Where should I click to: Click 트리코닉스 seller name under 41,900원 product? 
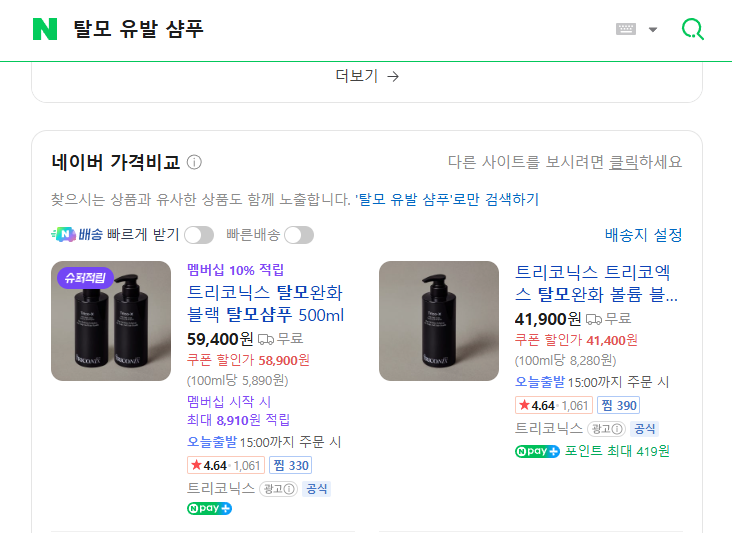(549, 428)
